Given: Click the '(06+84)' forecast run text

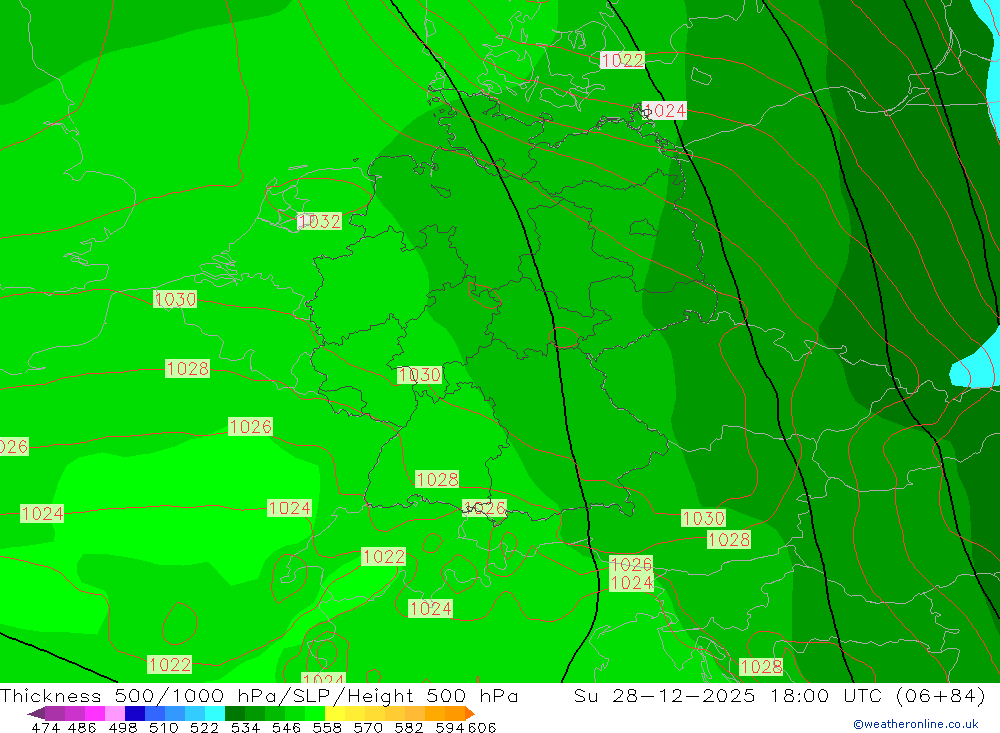Looking at the screenshot, I should pos(941,696).
